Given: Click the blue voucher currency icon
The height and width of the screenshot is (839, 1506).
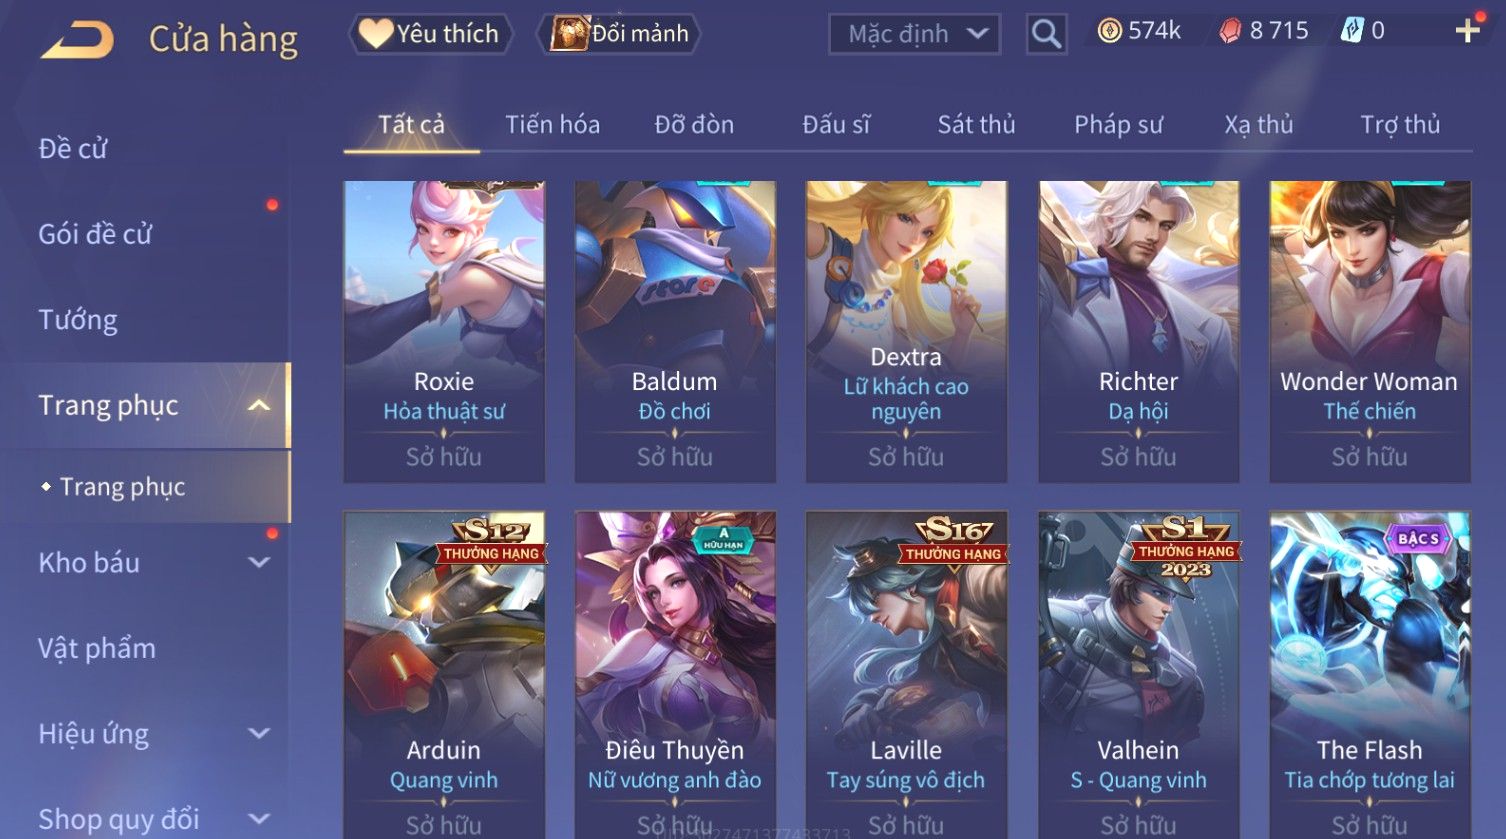Looking at the screenshot, I should click(x=1352, y=31).
